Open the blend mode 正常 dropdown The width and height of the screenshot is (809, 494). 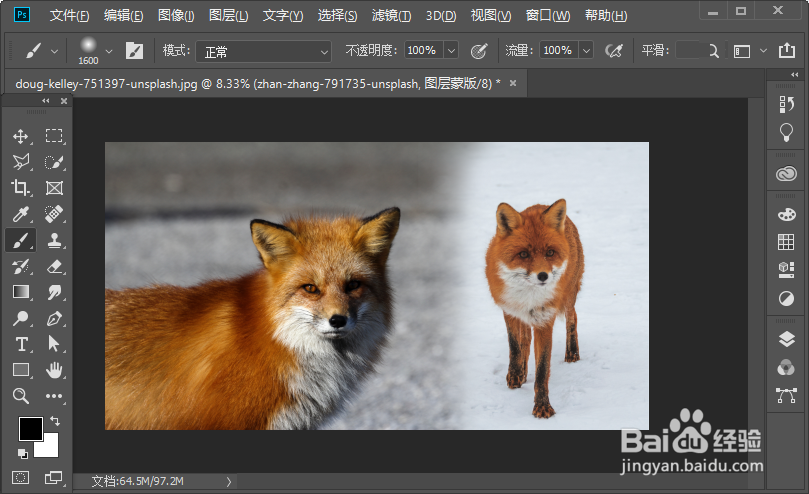(264, 52)
